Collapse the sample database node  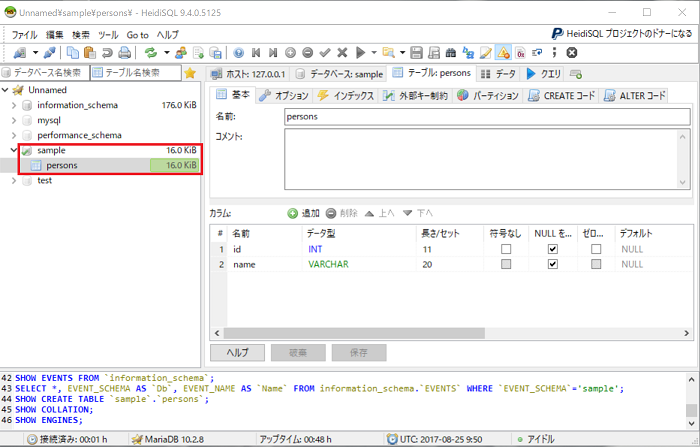[x=14, y=150]
